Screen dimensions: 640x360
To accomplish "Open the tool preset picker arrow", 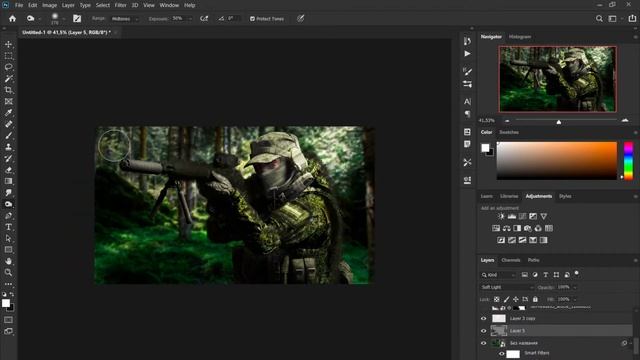I will (40, 19).
